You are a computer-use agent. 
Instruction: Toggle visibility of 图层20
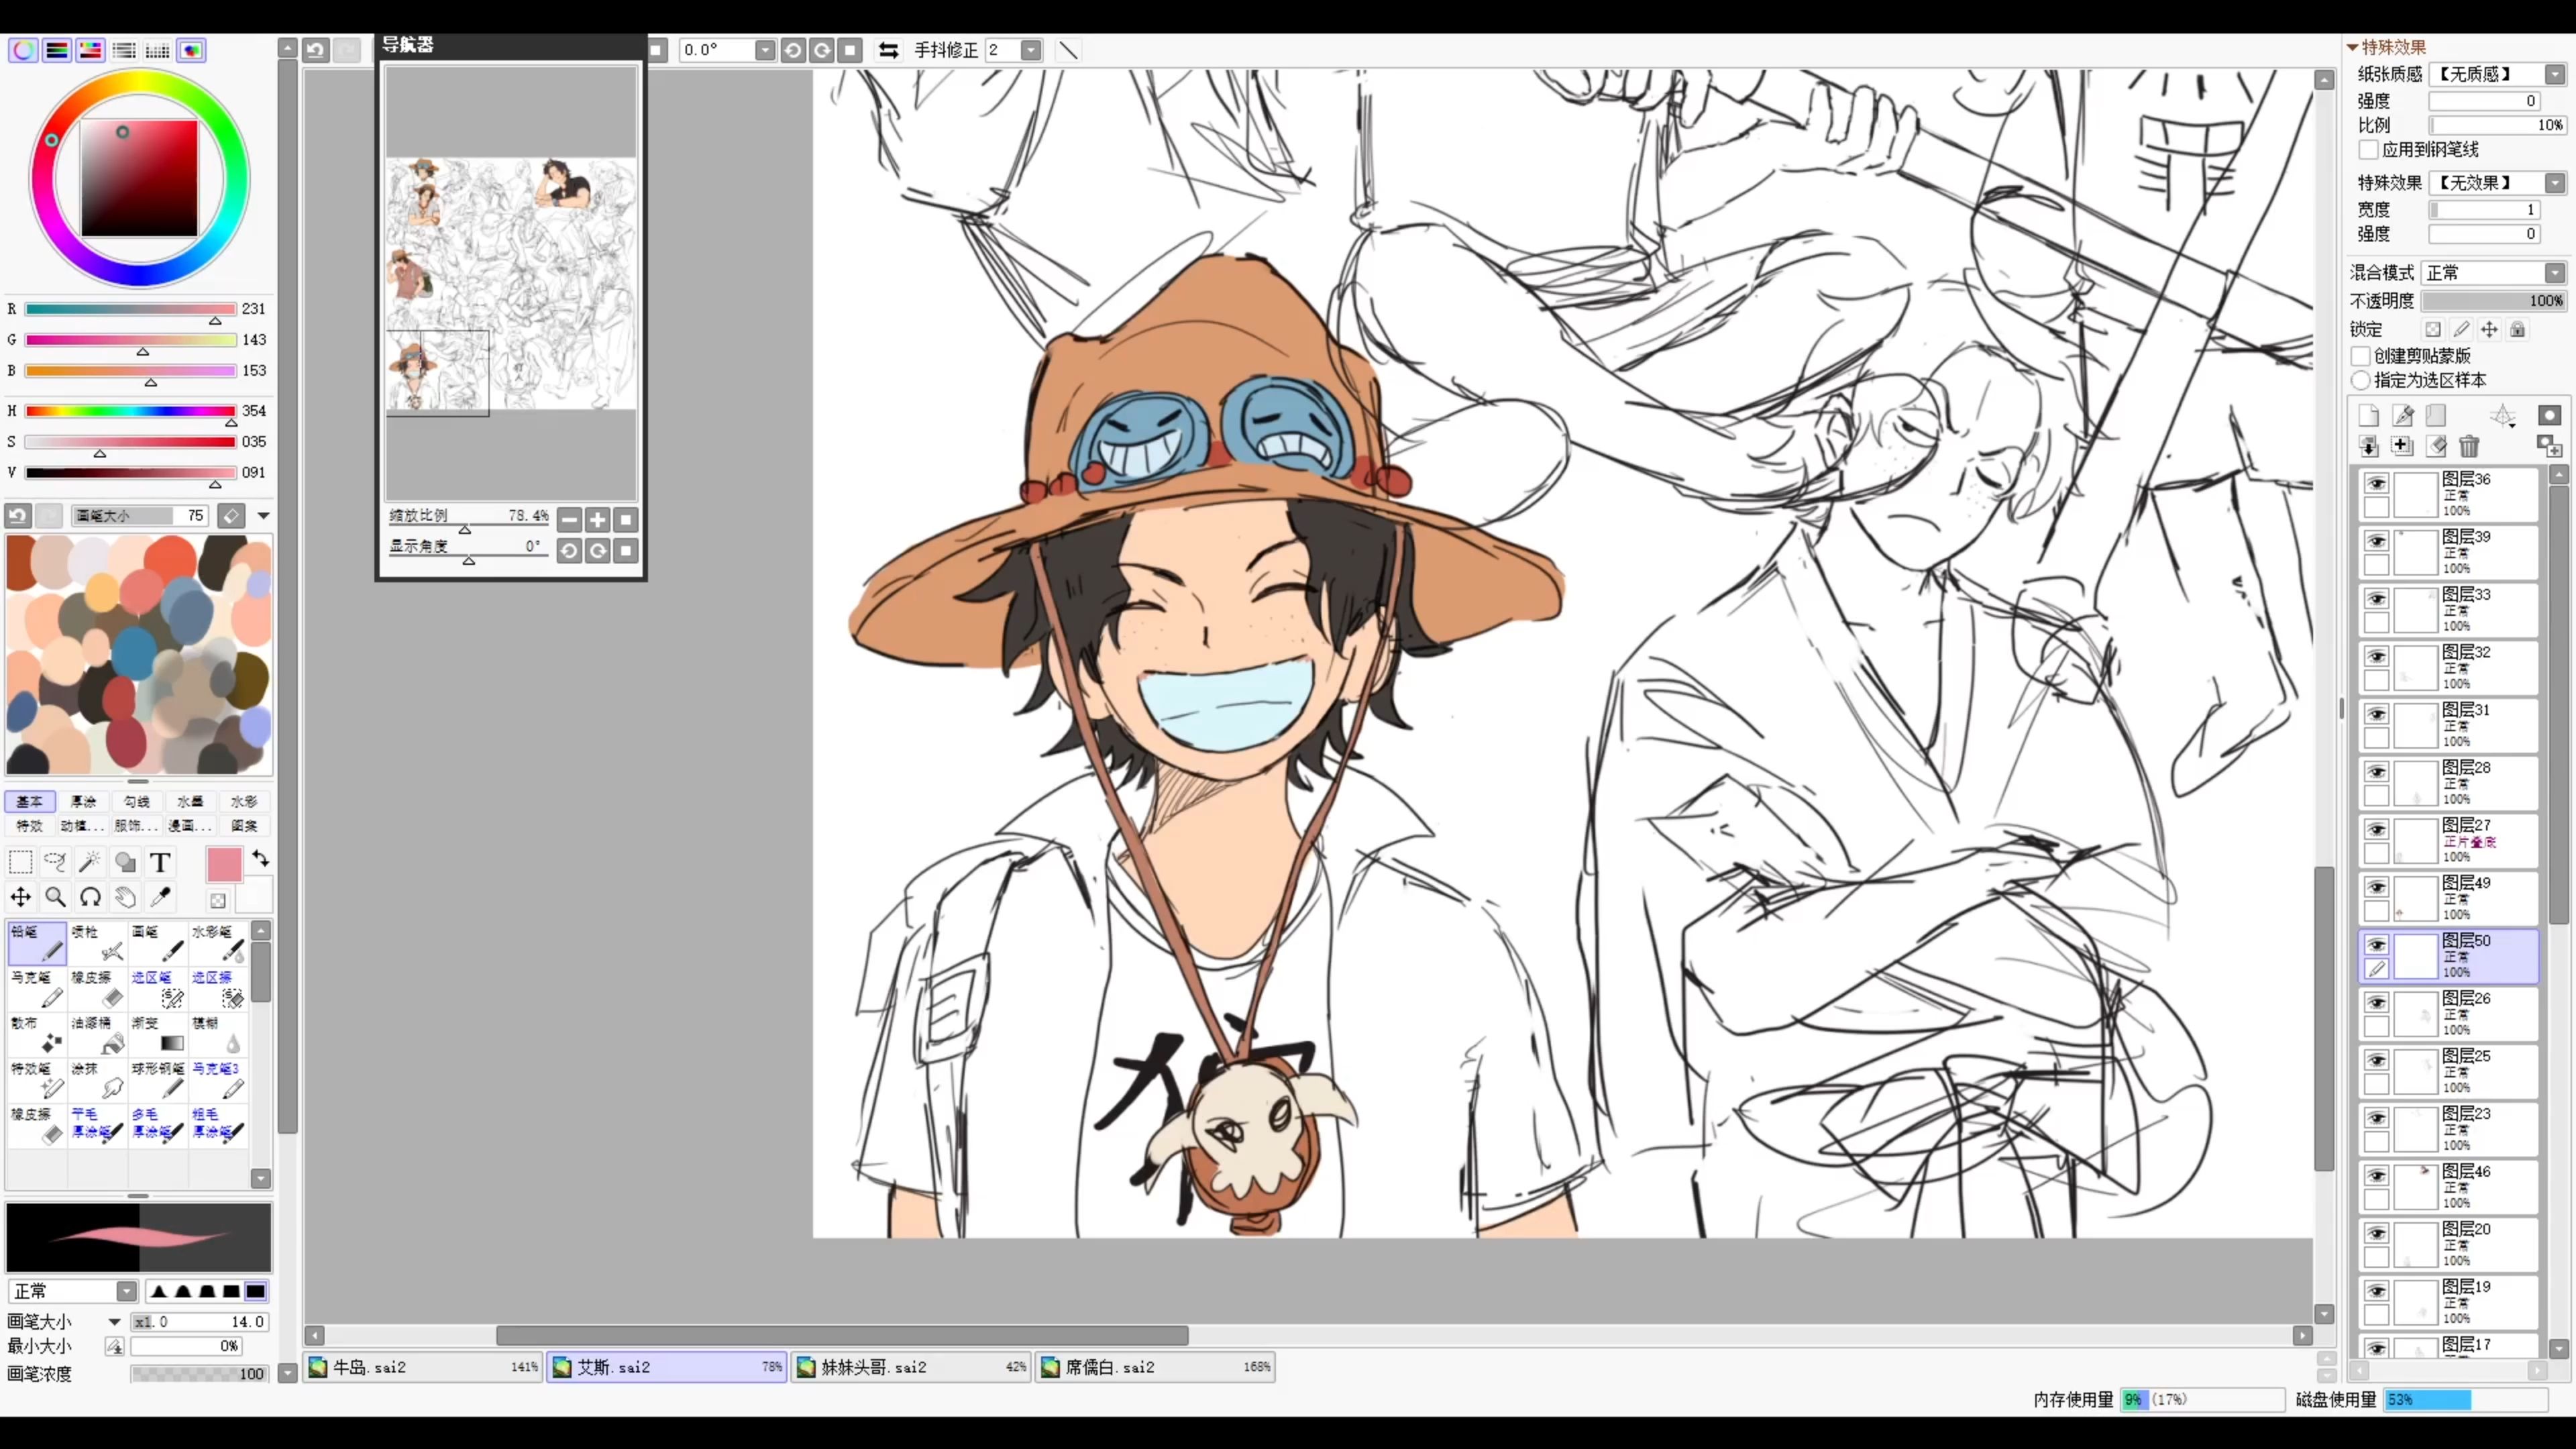(2376, 1233)
